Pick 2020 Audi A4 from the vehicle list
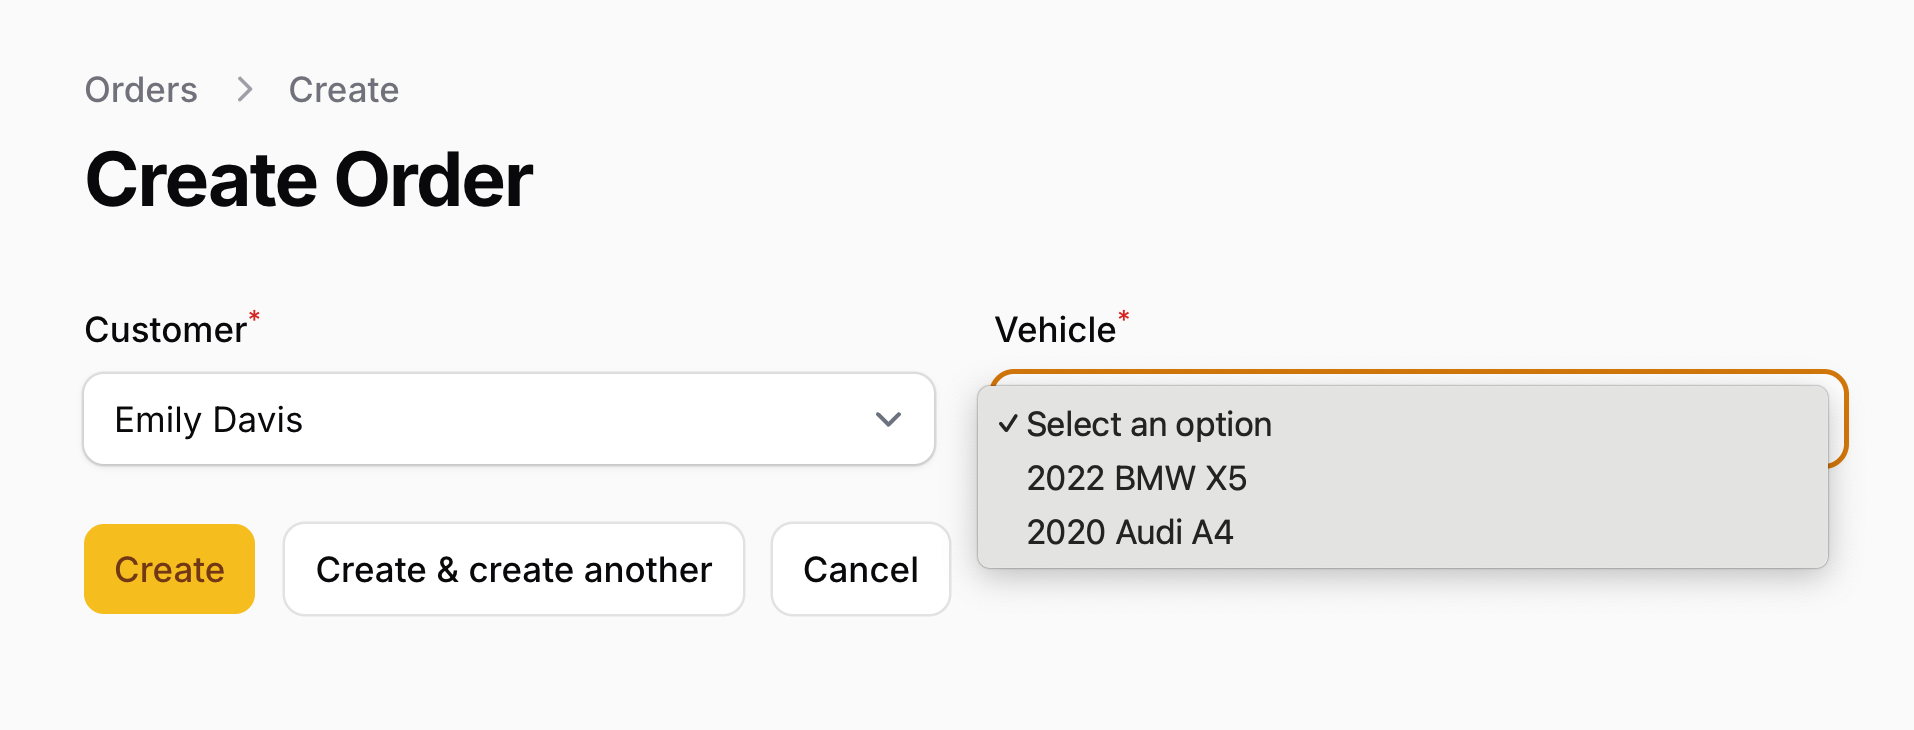The height and width of the screenshot is (730, 1914). pos(1129,532)
